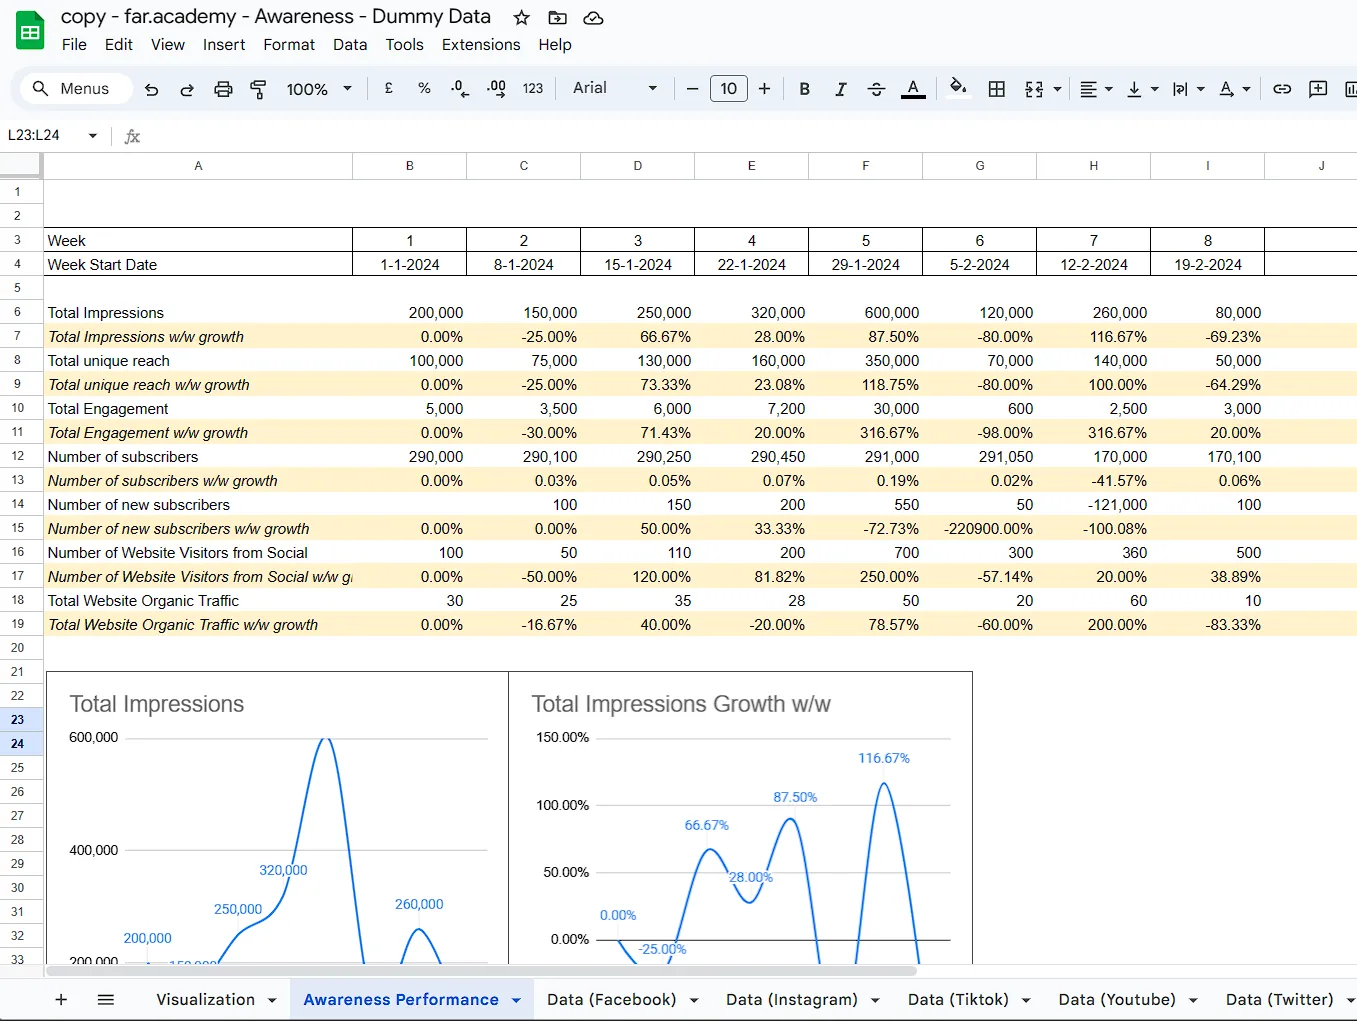Decrease font size with minus button
This screenshot has width=1357, height=1021.
pos(692,88)
